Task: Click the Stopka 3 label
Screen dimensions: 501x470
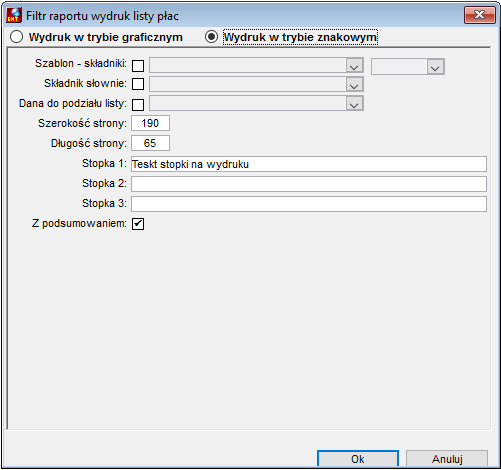Action: tap(104, 203)
